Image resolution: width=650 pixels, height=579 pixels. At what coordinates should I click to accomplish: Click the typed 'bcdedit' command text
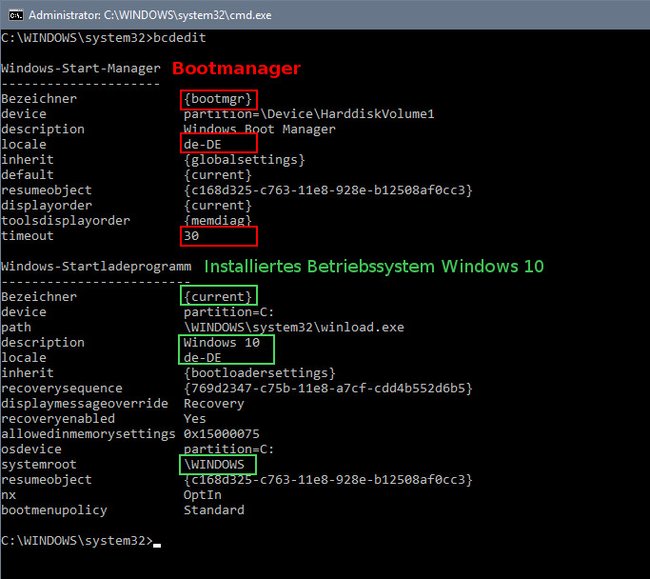click(x=179, y=38)
